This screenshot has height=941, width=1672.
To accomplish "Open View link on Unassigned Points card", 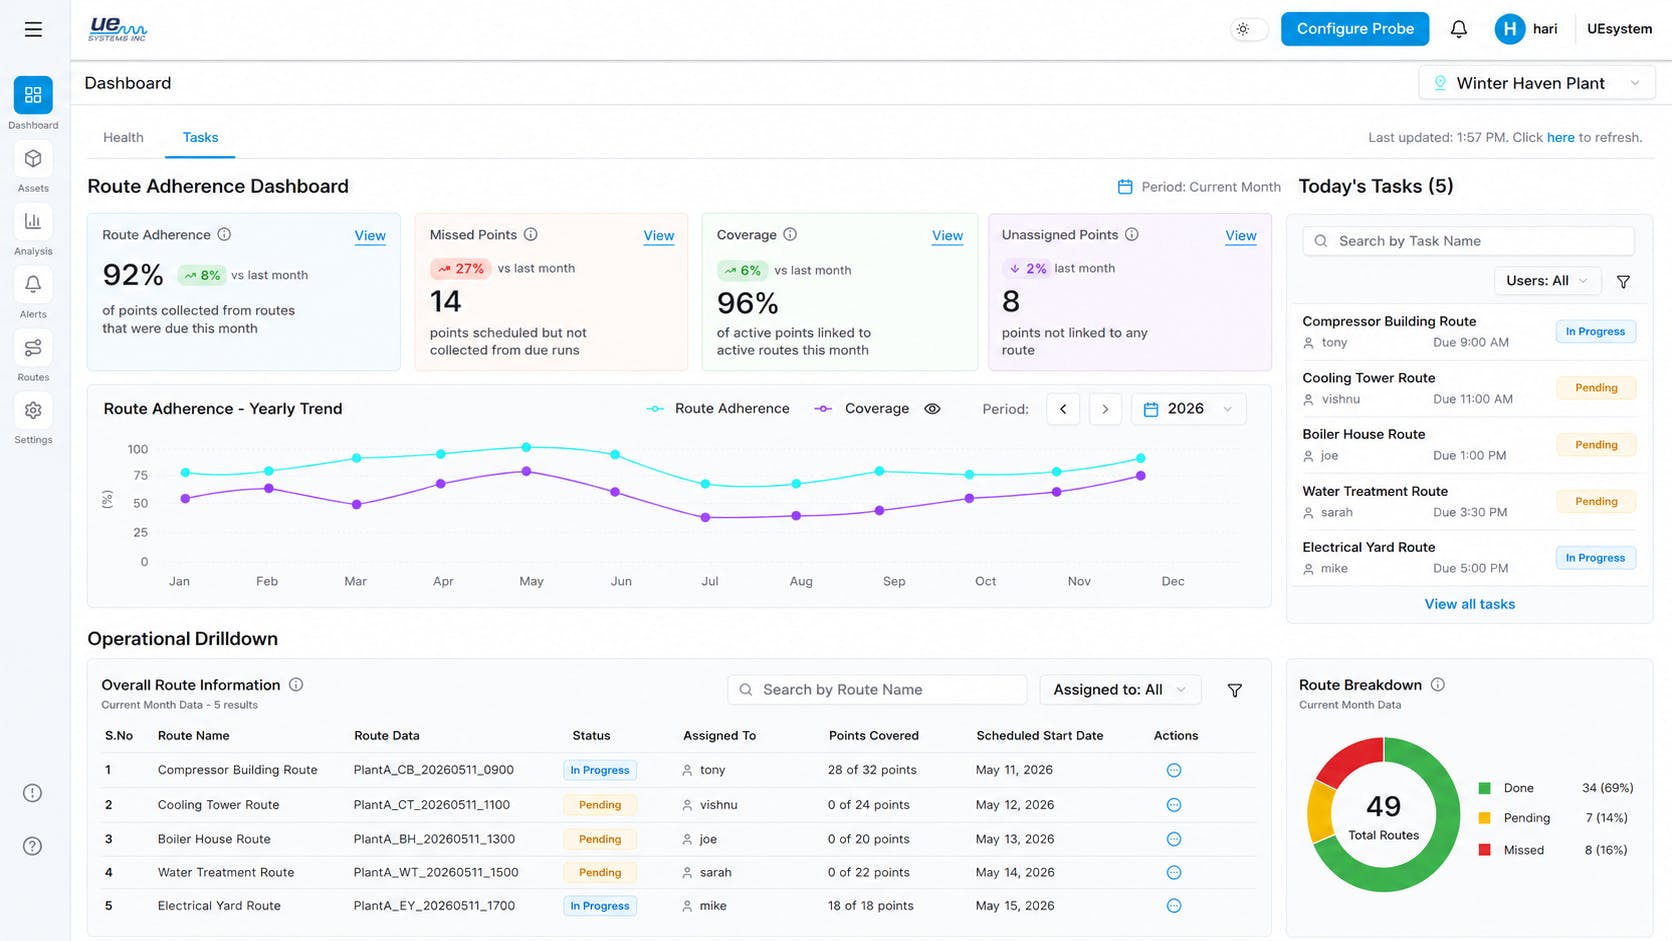I will point(1241,236).
